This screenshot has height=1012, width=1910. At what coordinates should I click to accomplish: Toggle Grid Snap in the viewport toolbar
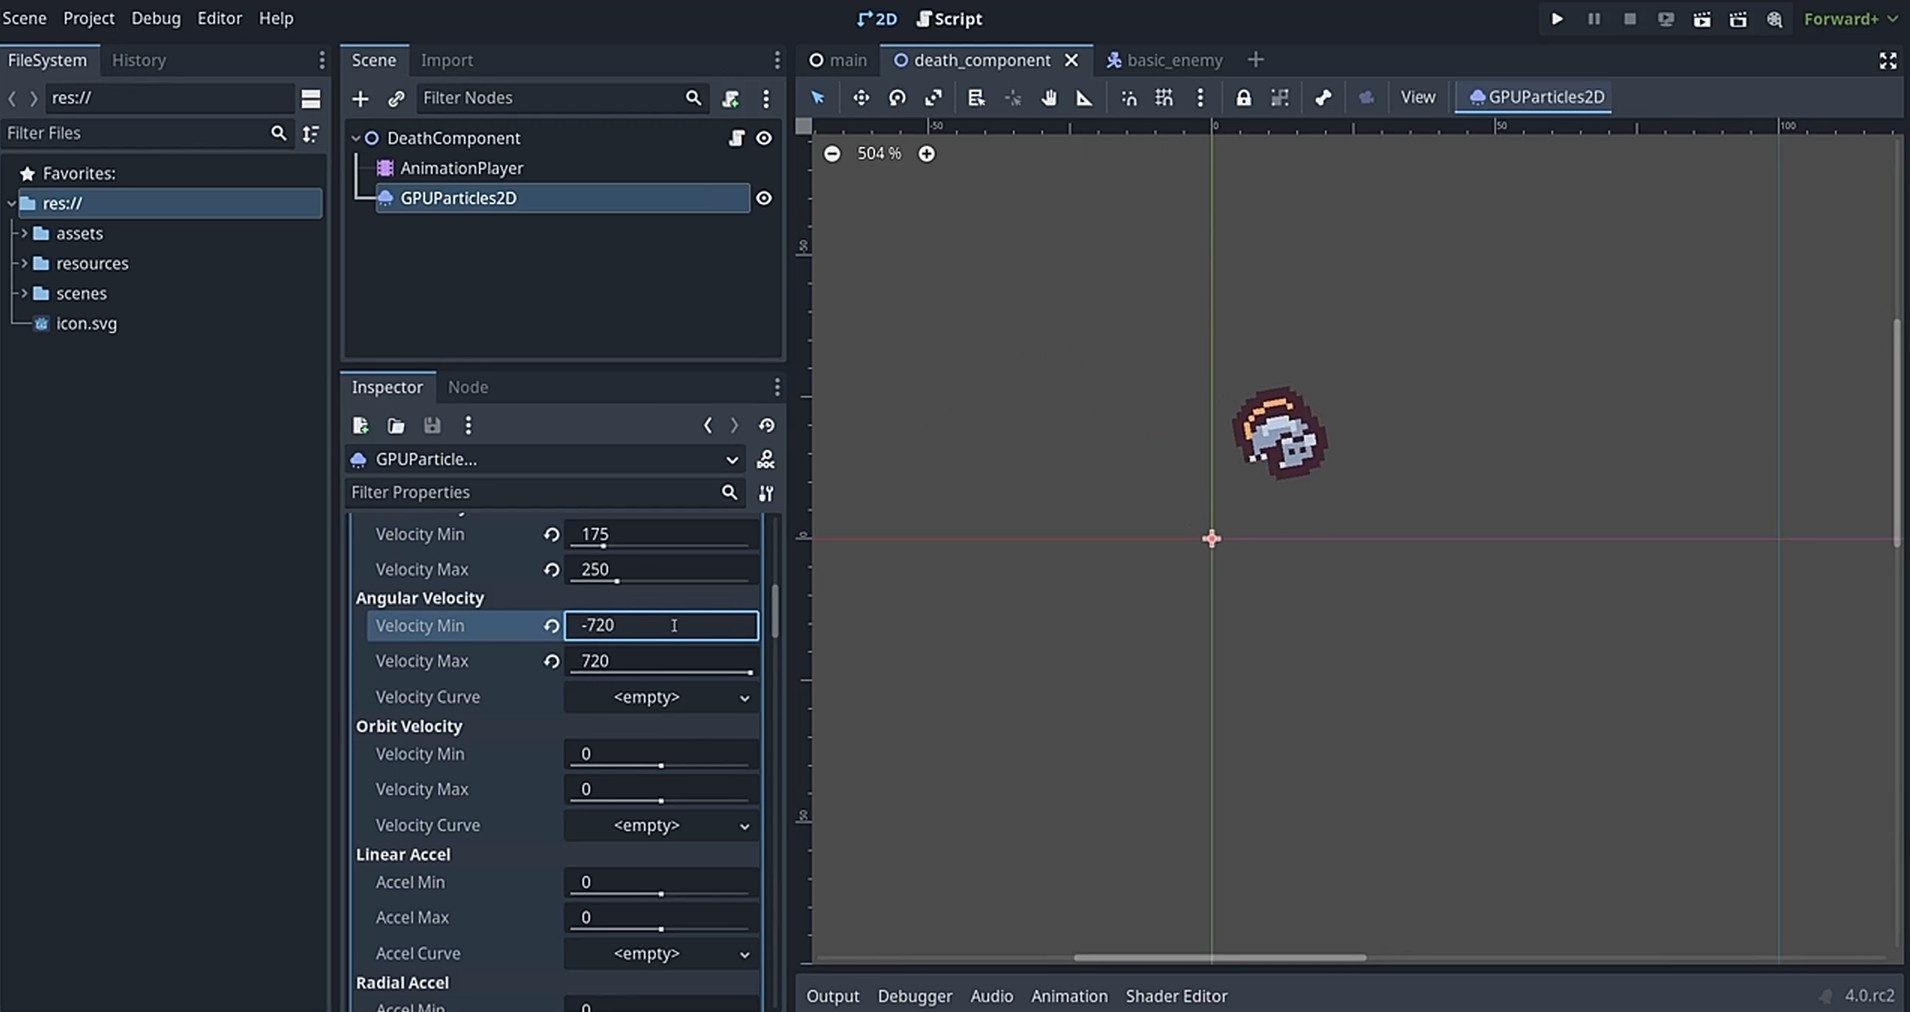tap(1164, 98)
